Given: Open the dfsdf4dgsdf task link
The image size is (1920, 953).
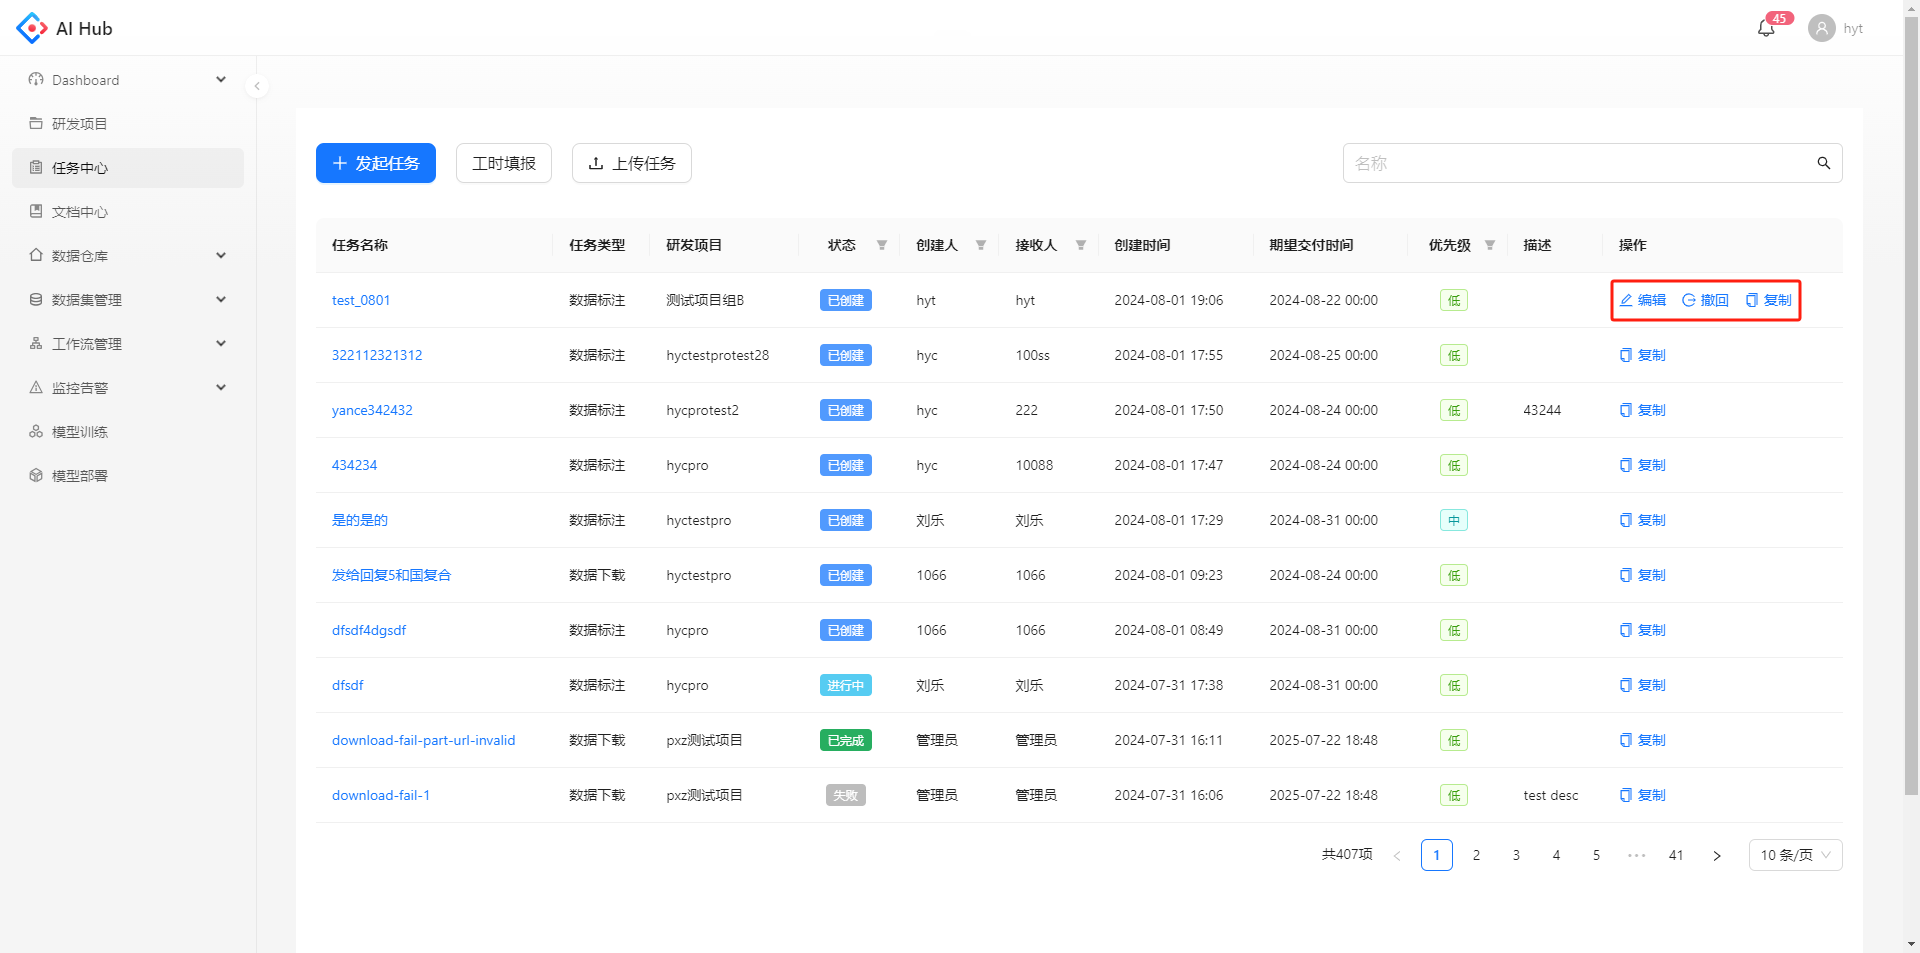Looking at the screenshot, I should 369,630.
